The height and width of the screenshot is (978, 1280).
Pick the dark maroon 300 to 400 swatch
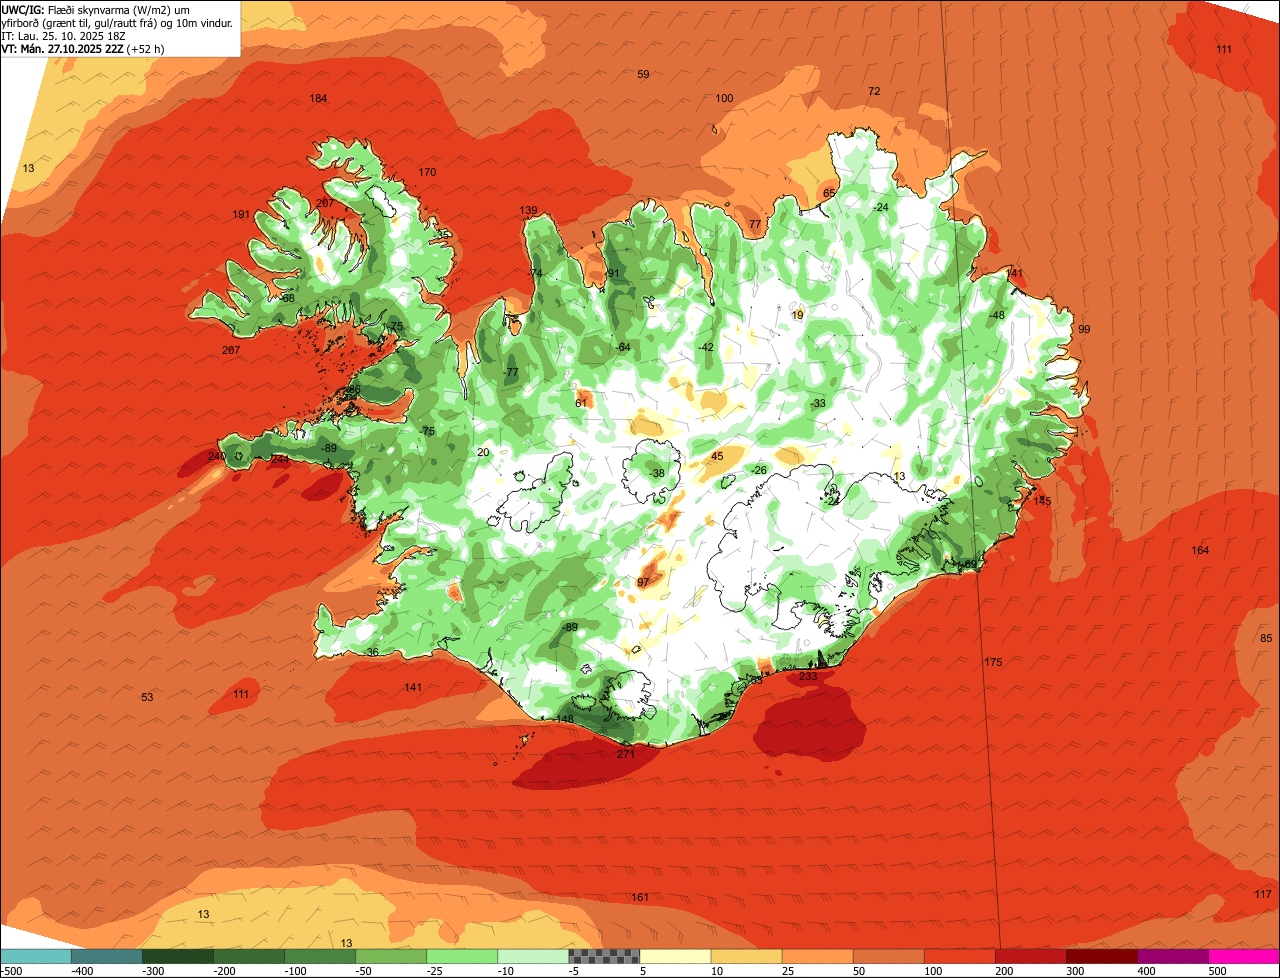(x=1100, y=956)
